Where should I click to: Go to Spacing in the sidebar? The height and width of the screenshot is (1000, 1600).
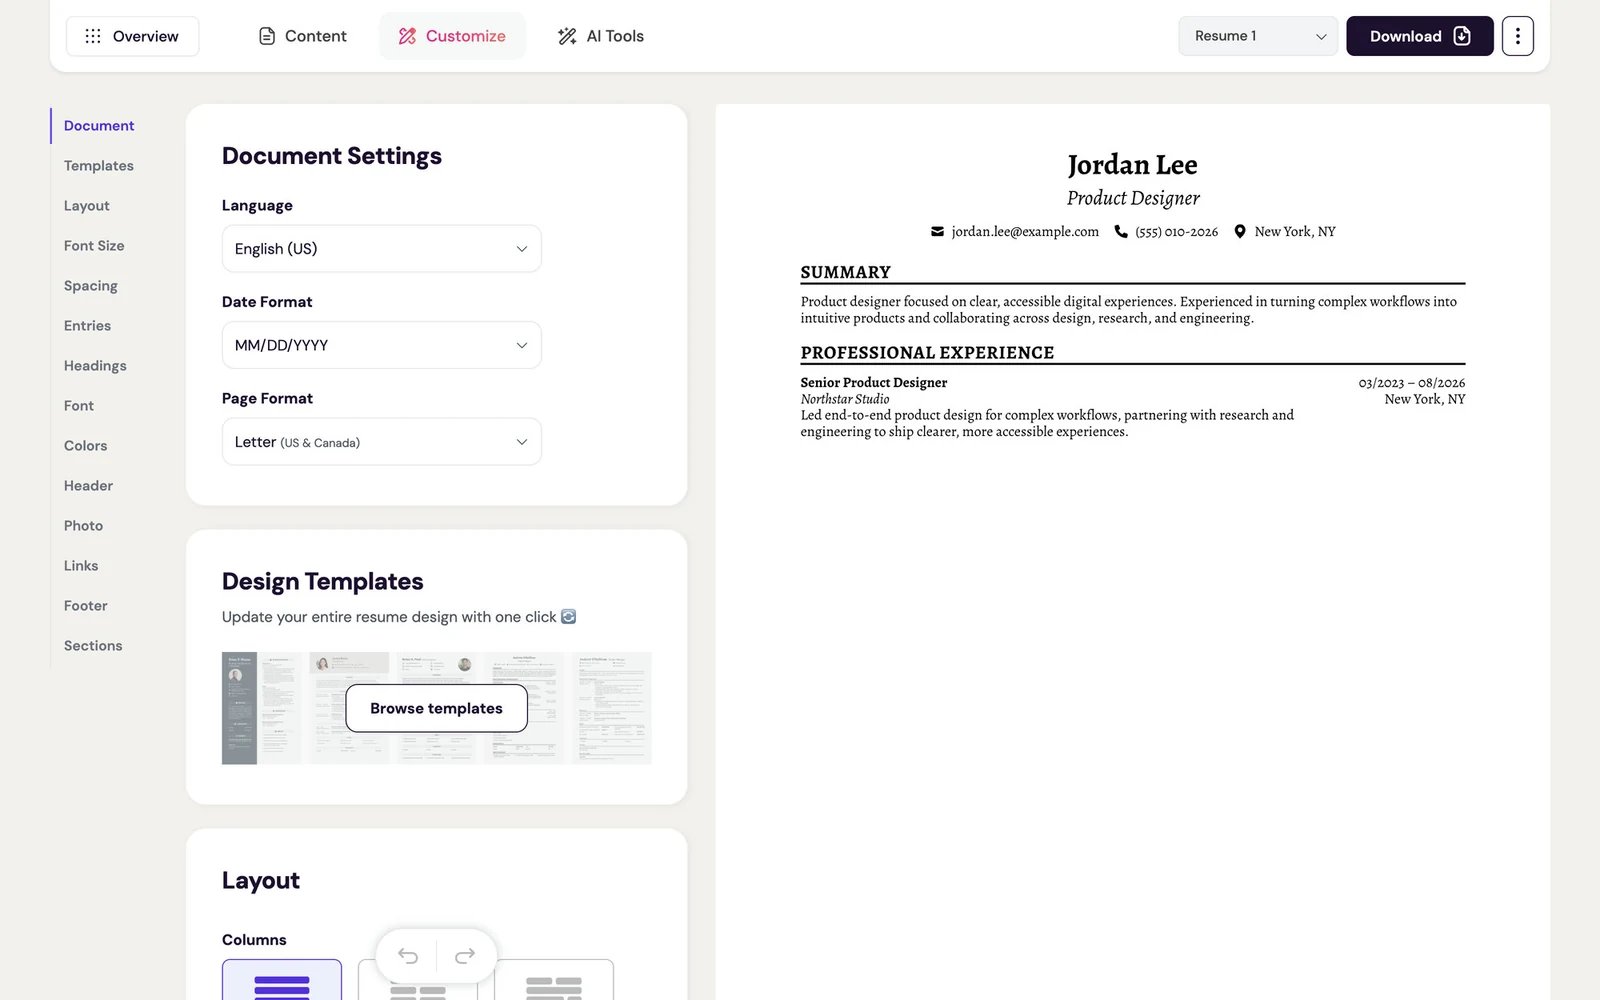point(91,286)
